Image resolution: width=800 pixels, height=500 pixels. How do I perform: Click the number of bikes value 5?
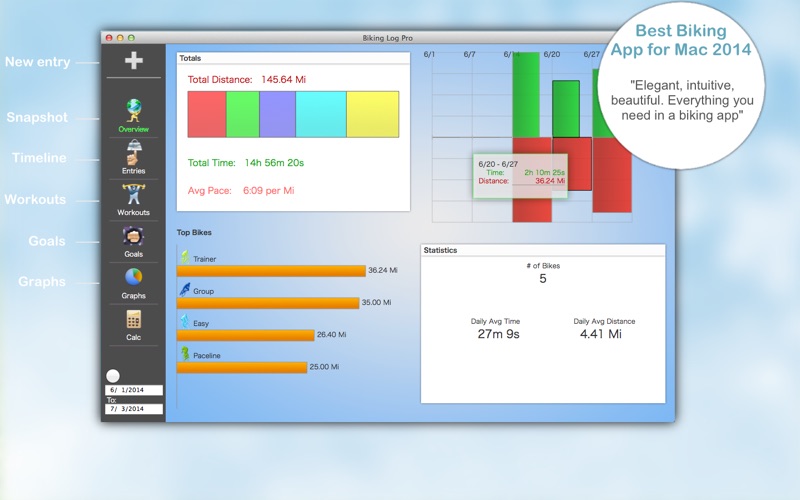(543, 279)
